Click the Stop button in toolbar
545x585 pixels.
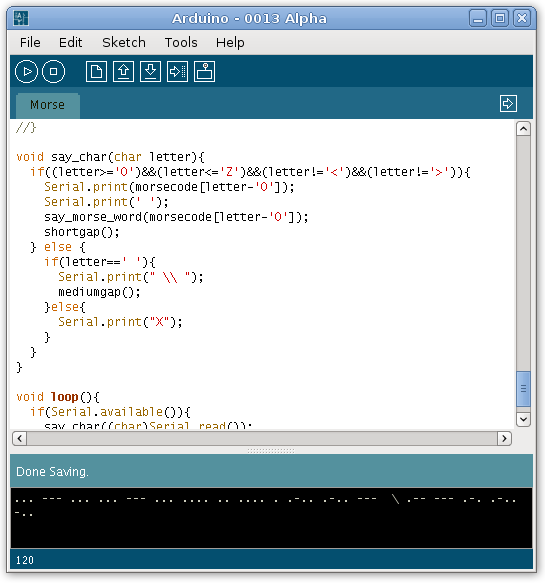click(53, 71)
